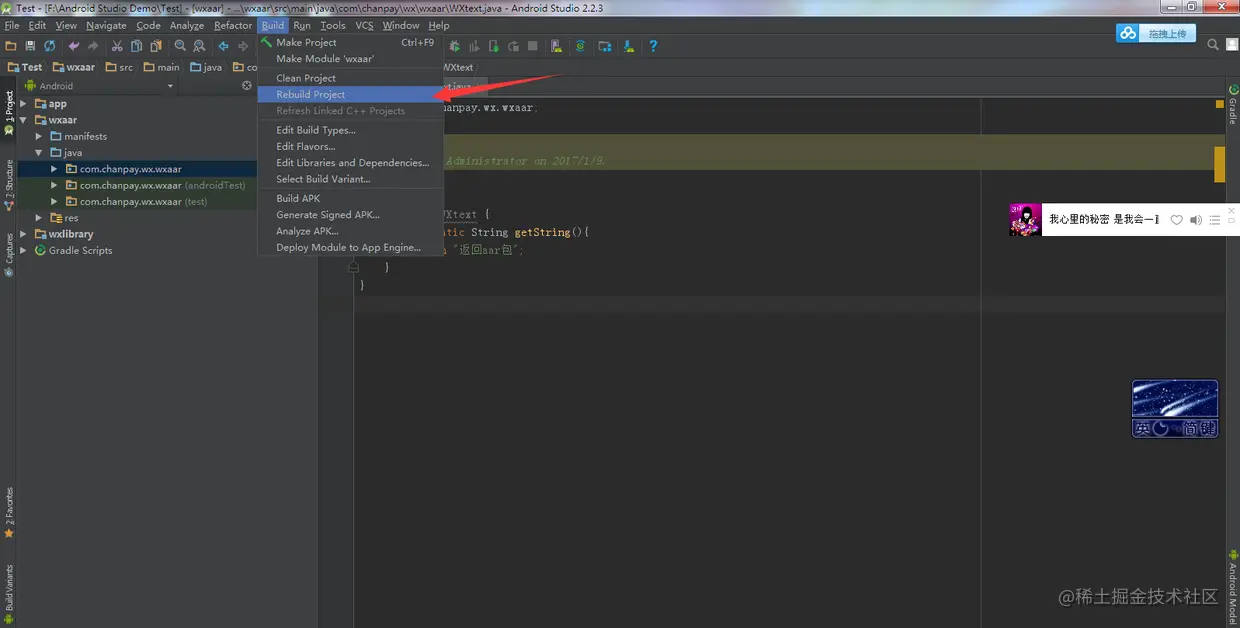1240x628 pixels.
Task: Click the user profile icon at top right
Action: click(1232, 45)
